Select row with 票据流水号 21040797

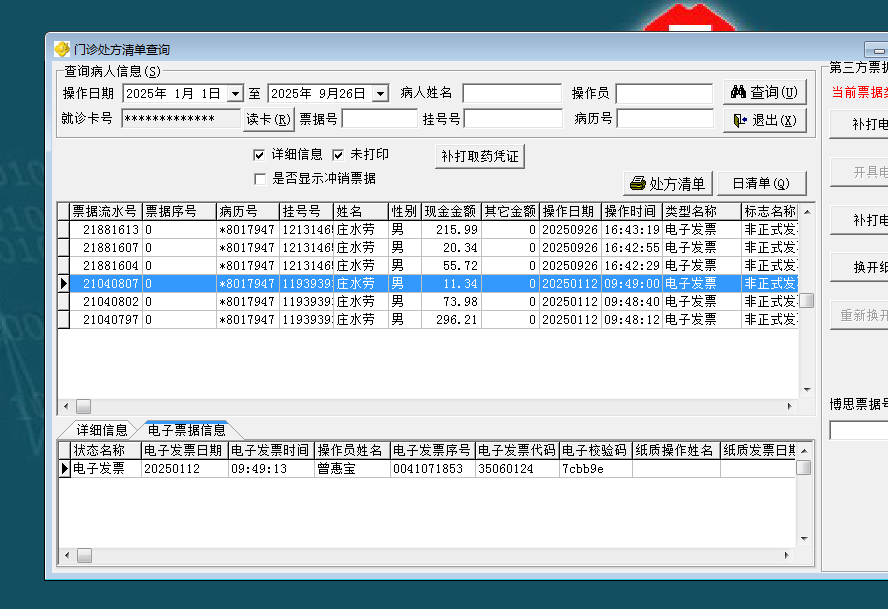tap(428, 320)
